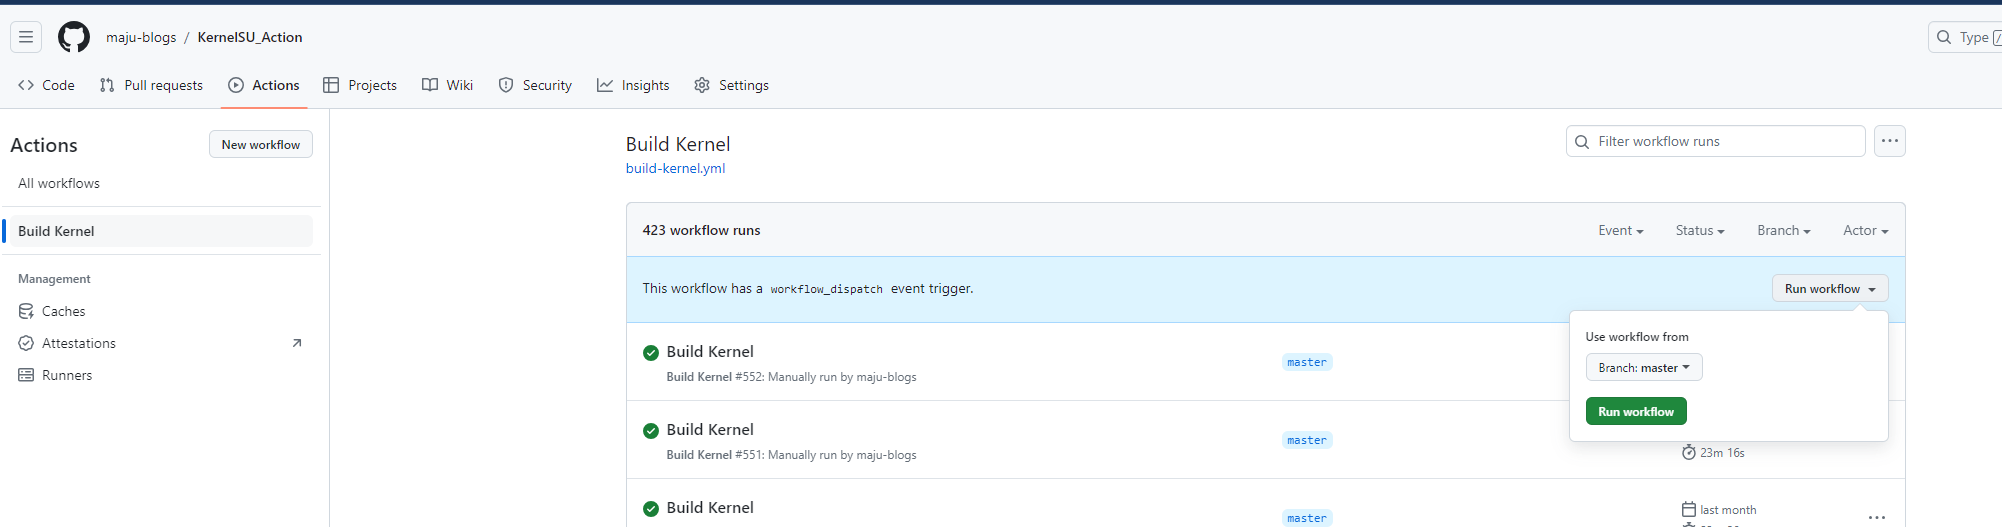
Task: Click the search magnifier icon top right
Action: pyautogui.click(x=1944, y=37)
